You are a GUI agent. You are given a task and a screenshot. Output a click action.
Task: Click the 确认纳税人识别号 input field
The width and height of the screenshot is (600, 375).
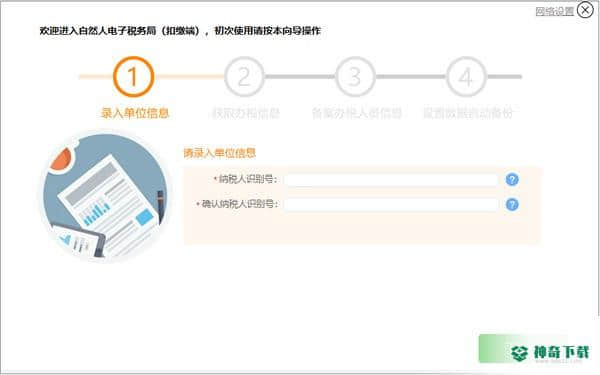tap(391, 205)
